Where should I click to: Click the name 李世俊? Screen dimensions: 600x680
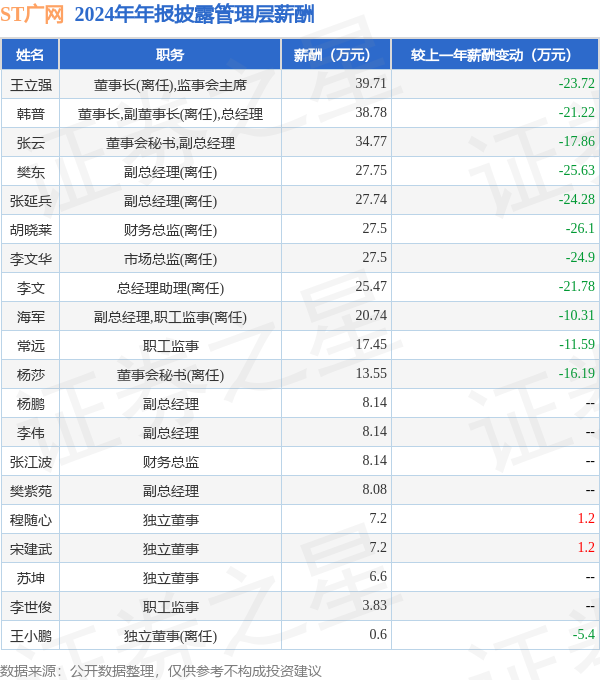31,607
